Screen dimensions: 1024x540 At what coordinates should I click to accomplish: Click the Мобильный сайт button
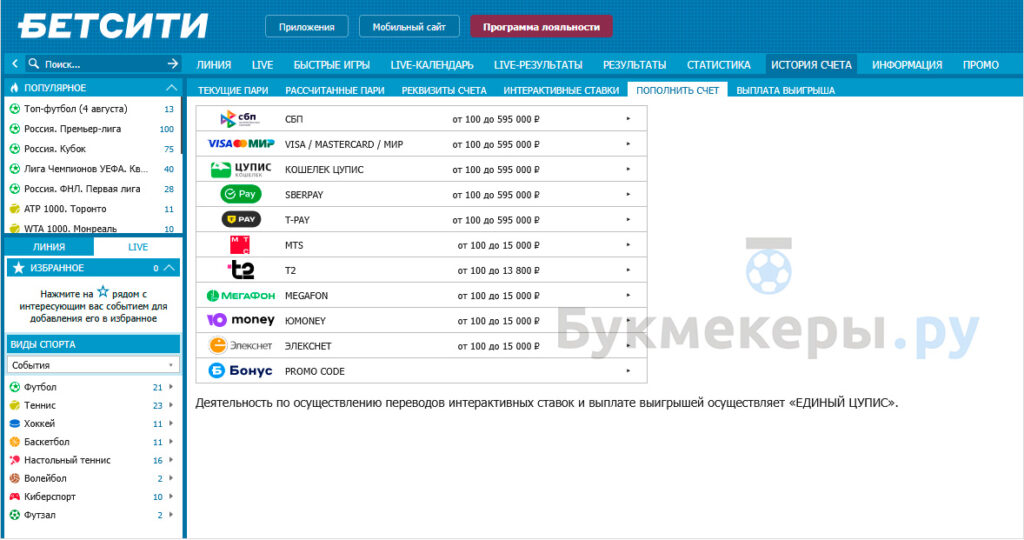(x=409, y=27)
